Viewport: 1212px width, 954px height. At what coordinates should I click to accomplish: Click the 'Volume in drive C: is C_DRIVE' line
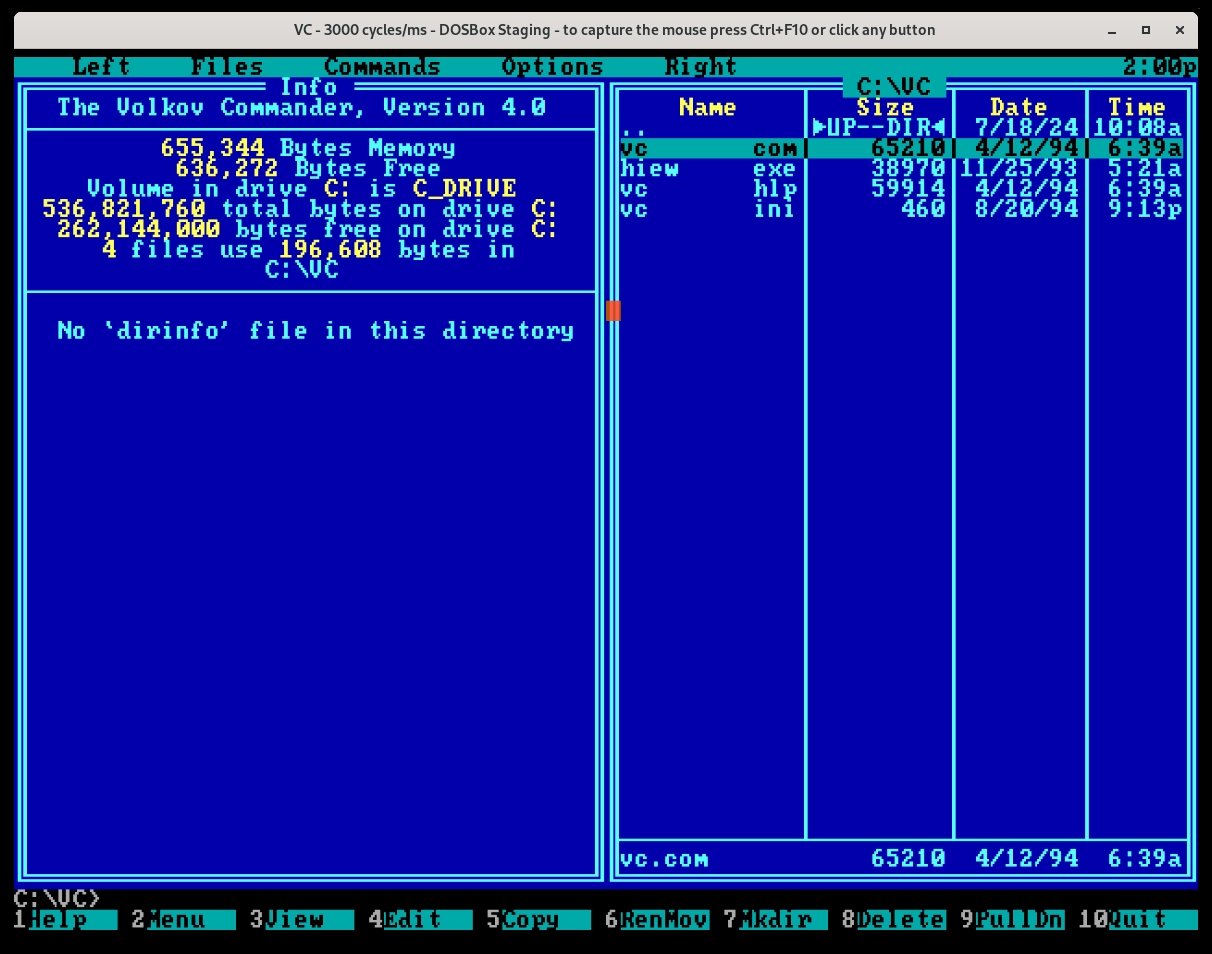(x=301, y=188)
